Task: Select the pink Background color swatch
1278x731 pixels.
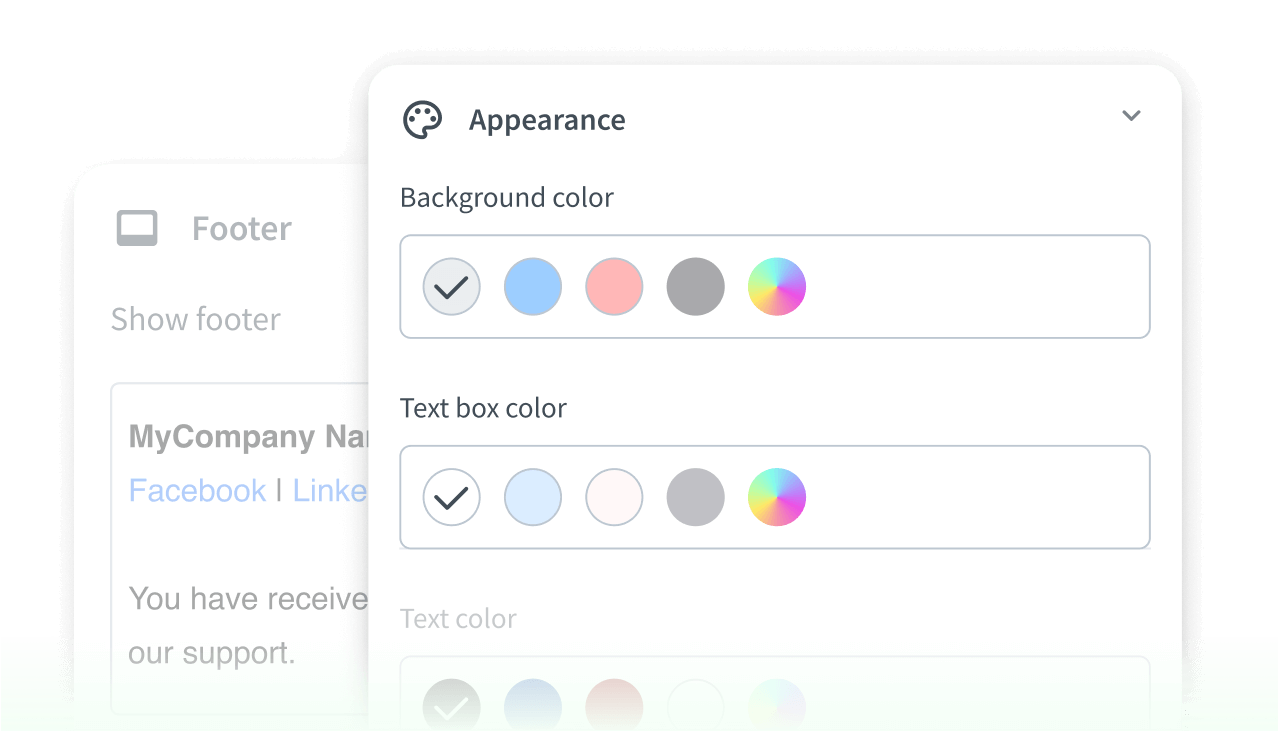Action: coord(614,287)
